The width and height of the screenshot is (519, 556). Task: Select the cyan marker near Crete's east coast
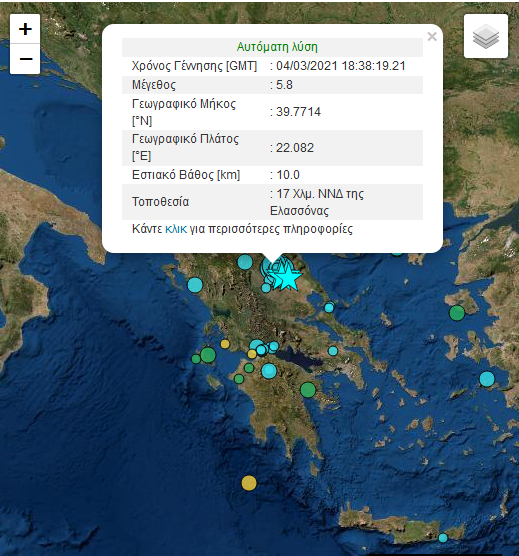coord(443,538)
